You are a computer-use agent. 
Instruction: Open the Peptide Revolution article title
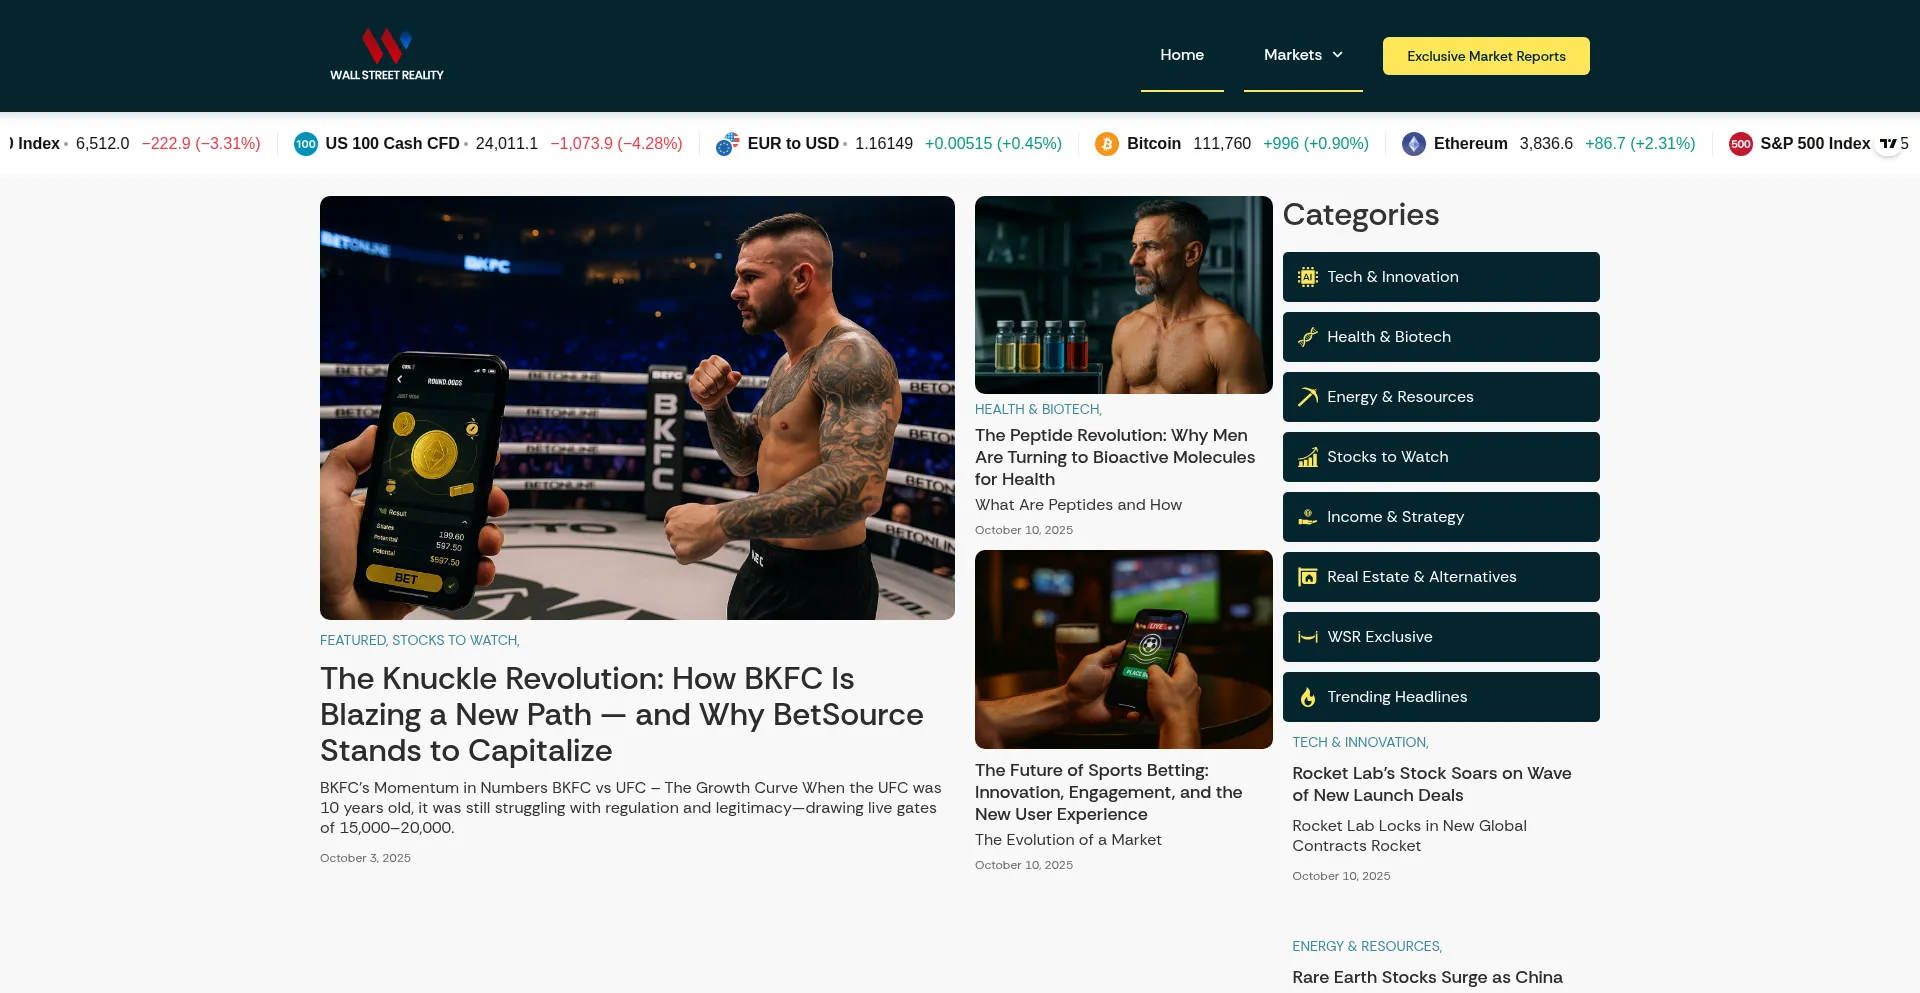click(x=1115, y=457)
